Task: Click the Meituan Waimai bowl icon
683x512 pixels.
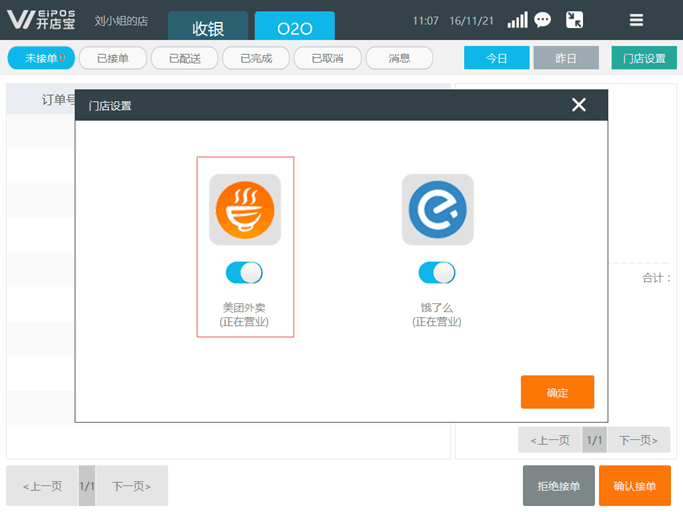Action: [245, 210]
